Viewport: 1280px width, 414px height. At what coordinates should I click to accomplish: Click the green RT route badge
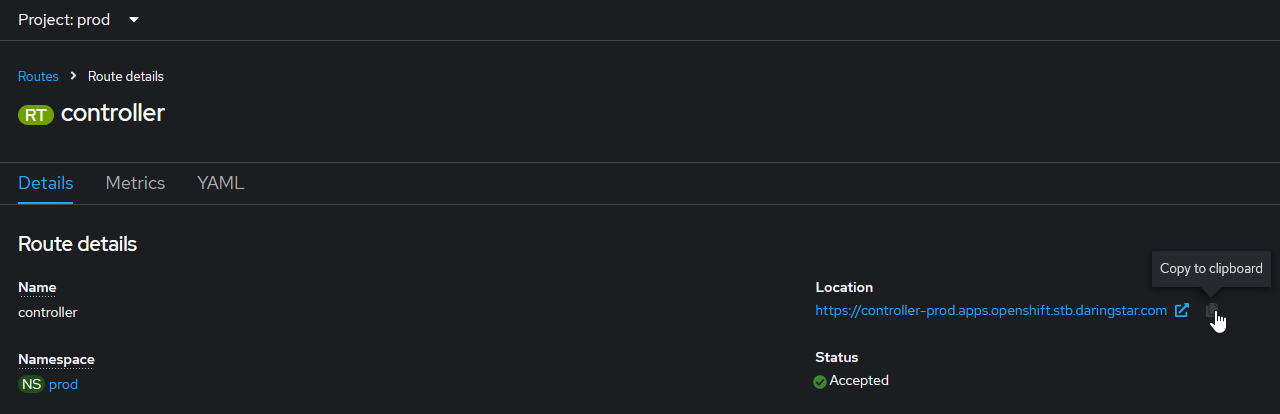click(x=36, y=115)
